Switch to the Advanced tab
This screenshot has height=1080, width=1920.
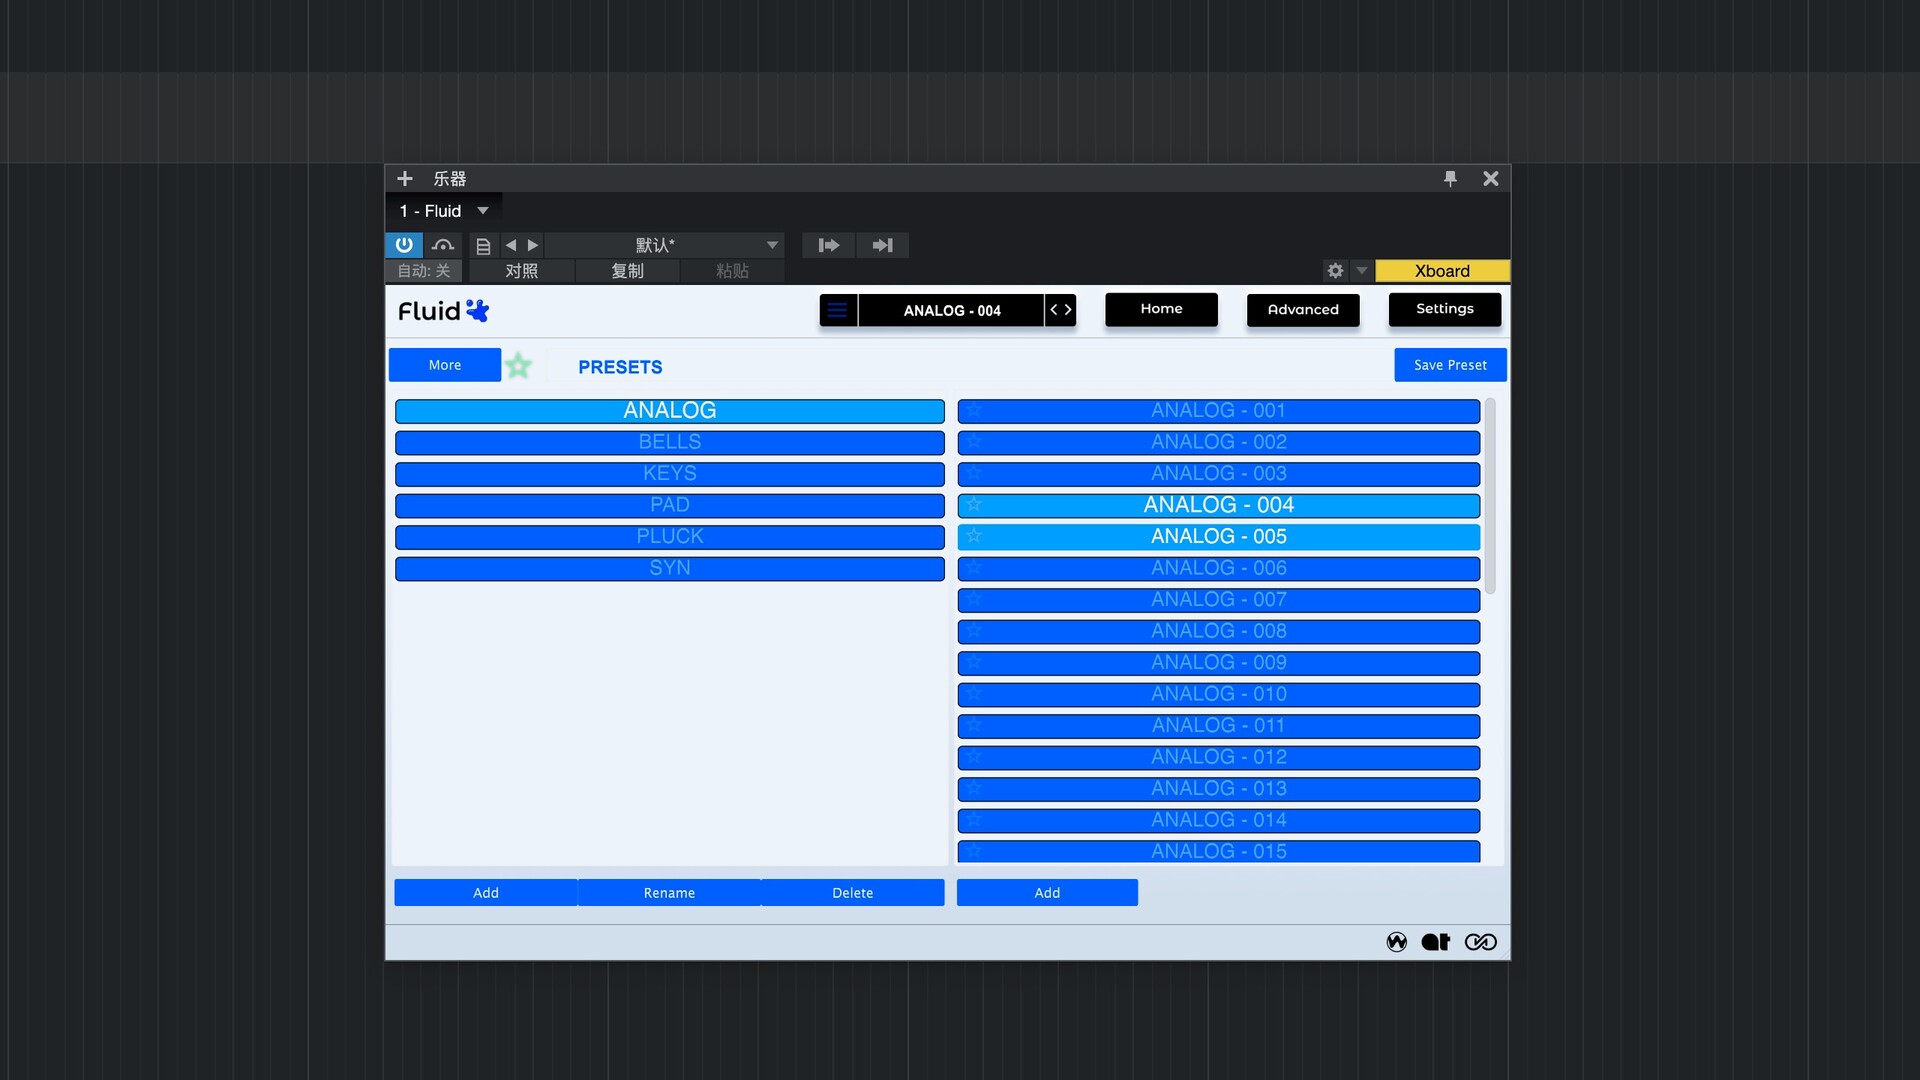pyautogui.click(x=1303, y=310)
